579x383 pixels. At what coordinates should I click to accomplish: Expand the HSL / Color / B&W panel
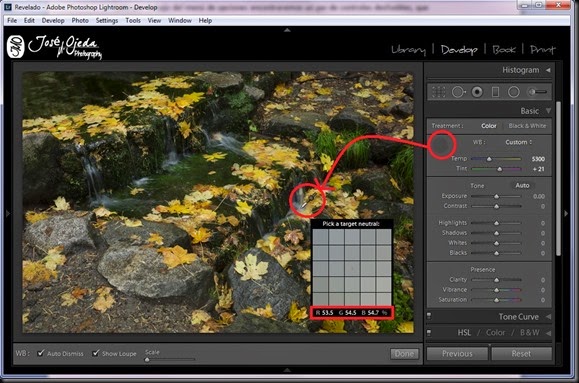548,333
